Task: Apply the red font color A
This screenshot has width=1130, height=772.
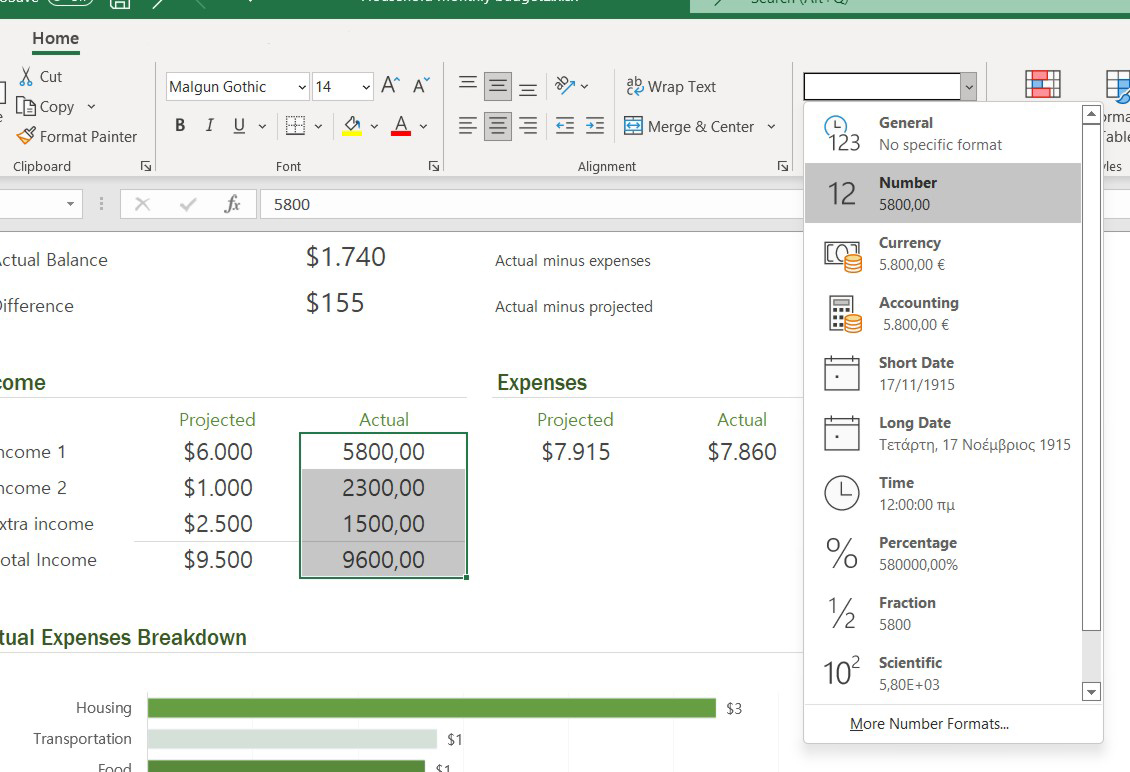Action: tap(401, 125)
